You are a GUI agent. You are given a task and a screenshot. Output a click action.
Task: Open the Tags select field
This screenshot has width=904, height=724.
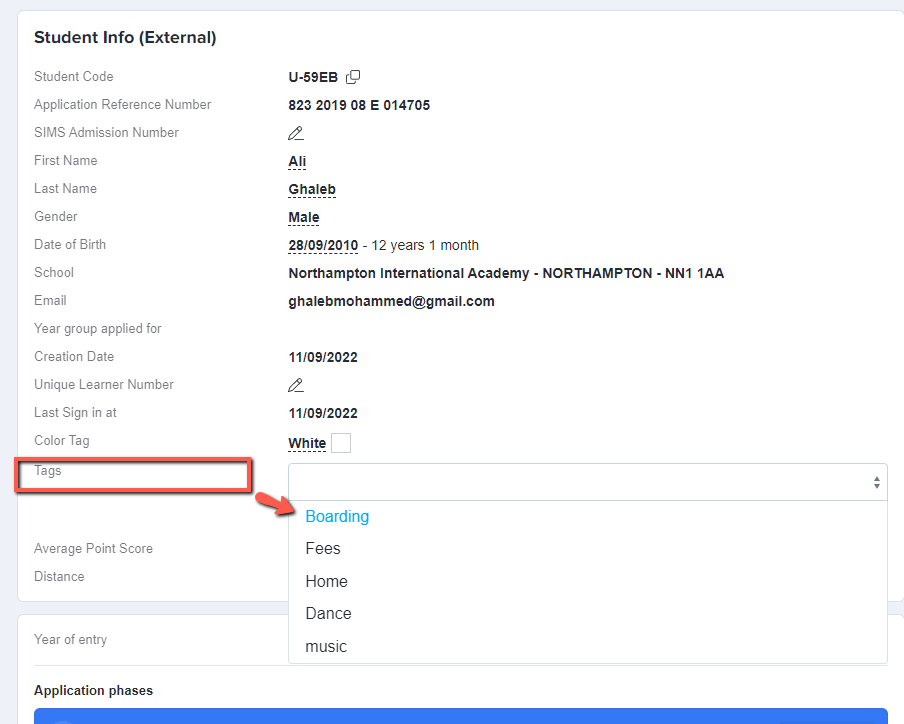click(x=587, y=482)
